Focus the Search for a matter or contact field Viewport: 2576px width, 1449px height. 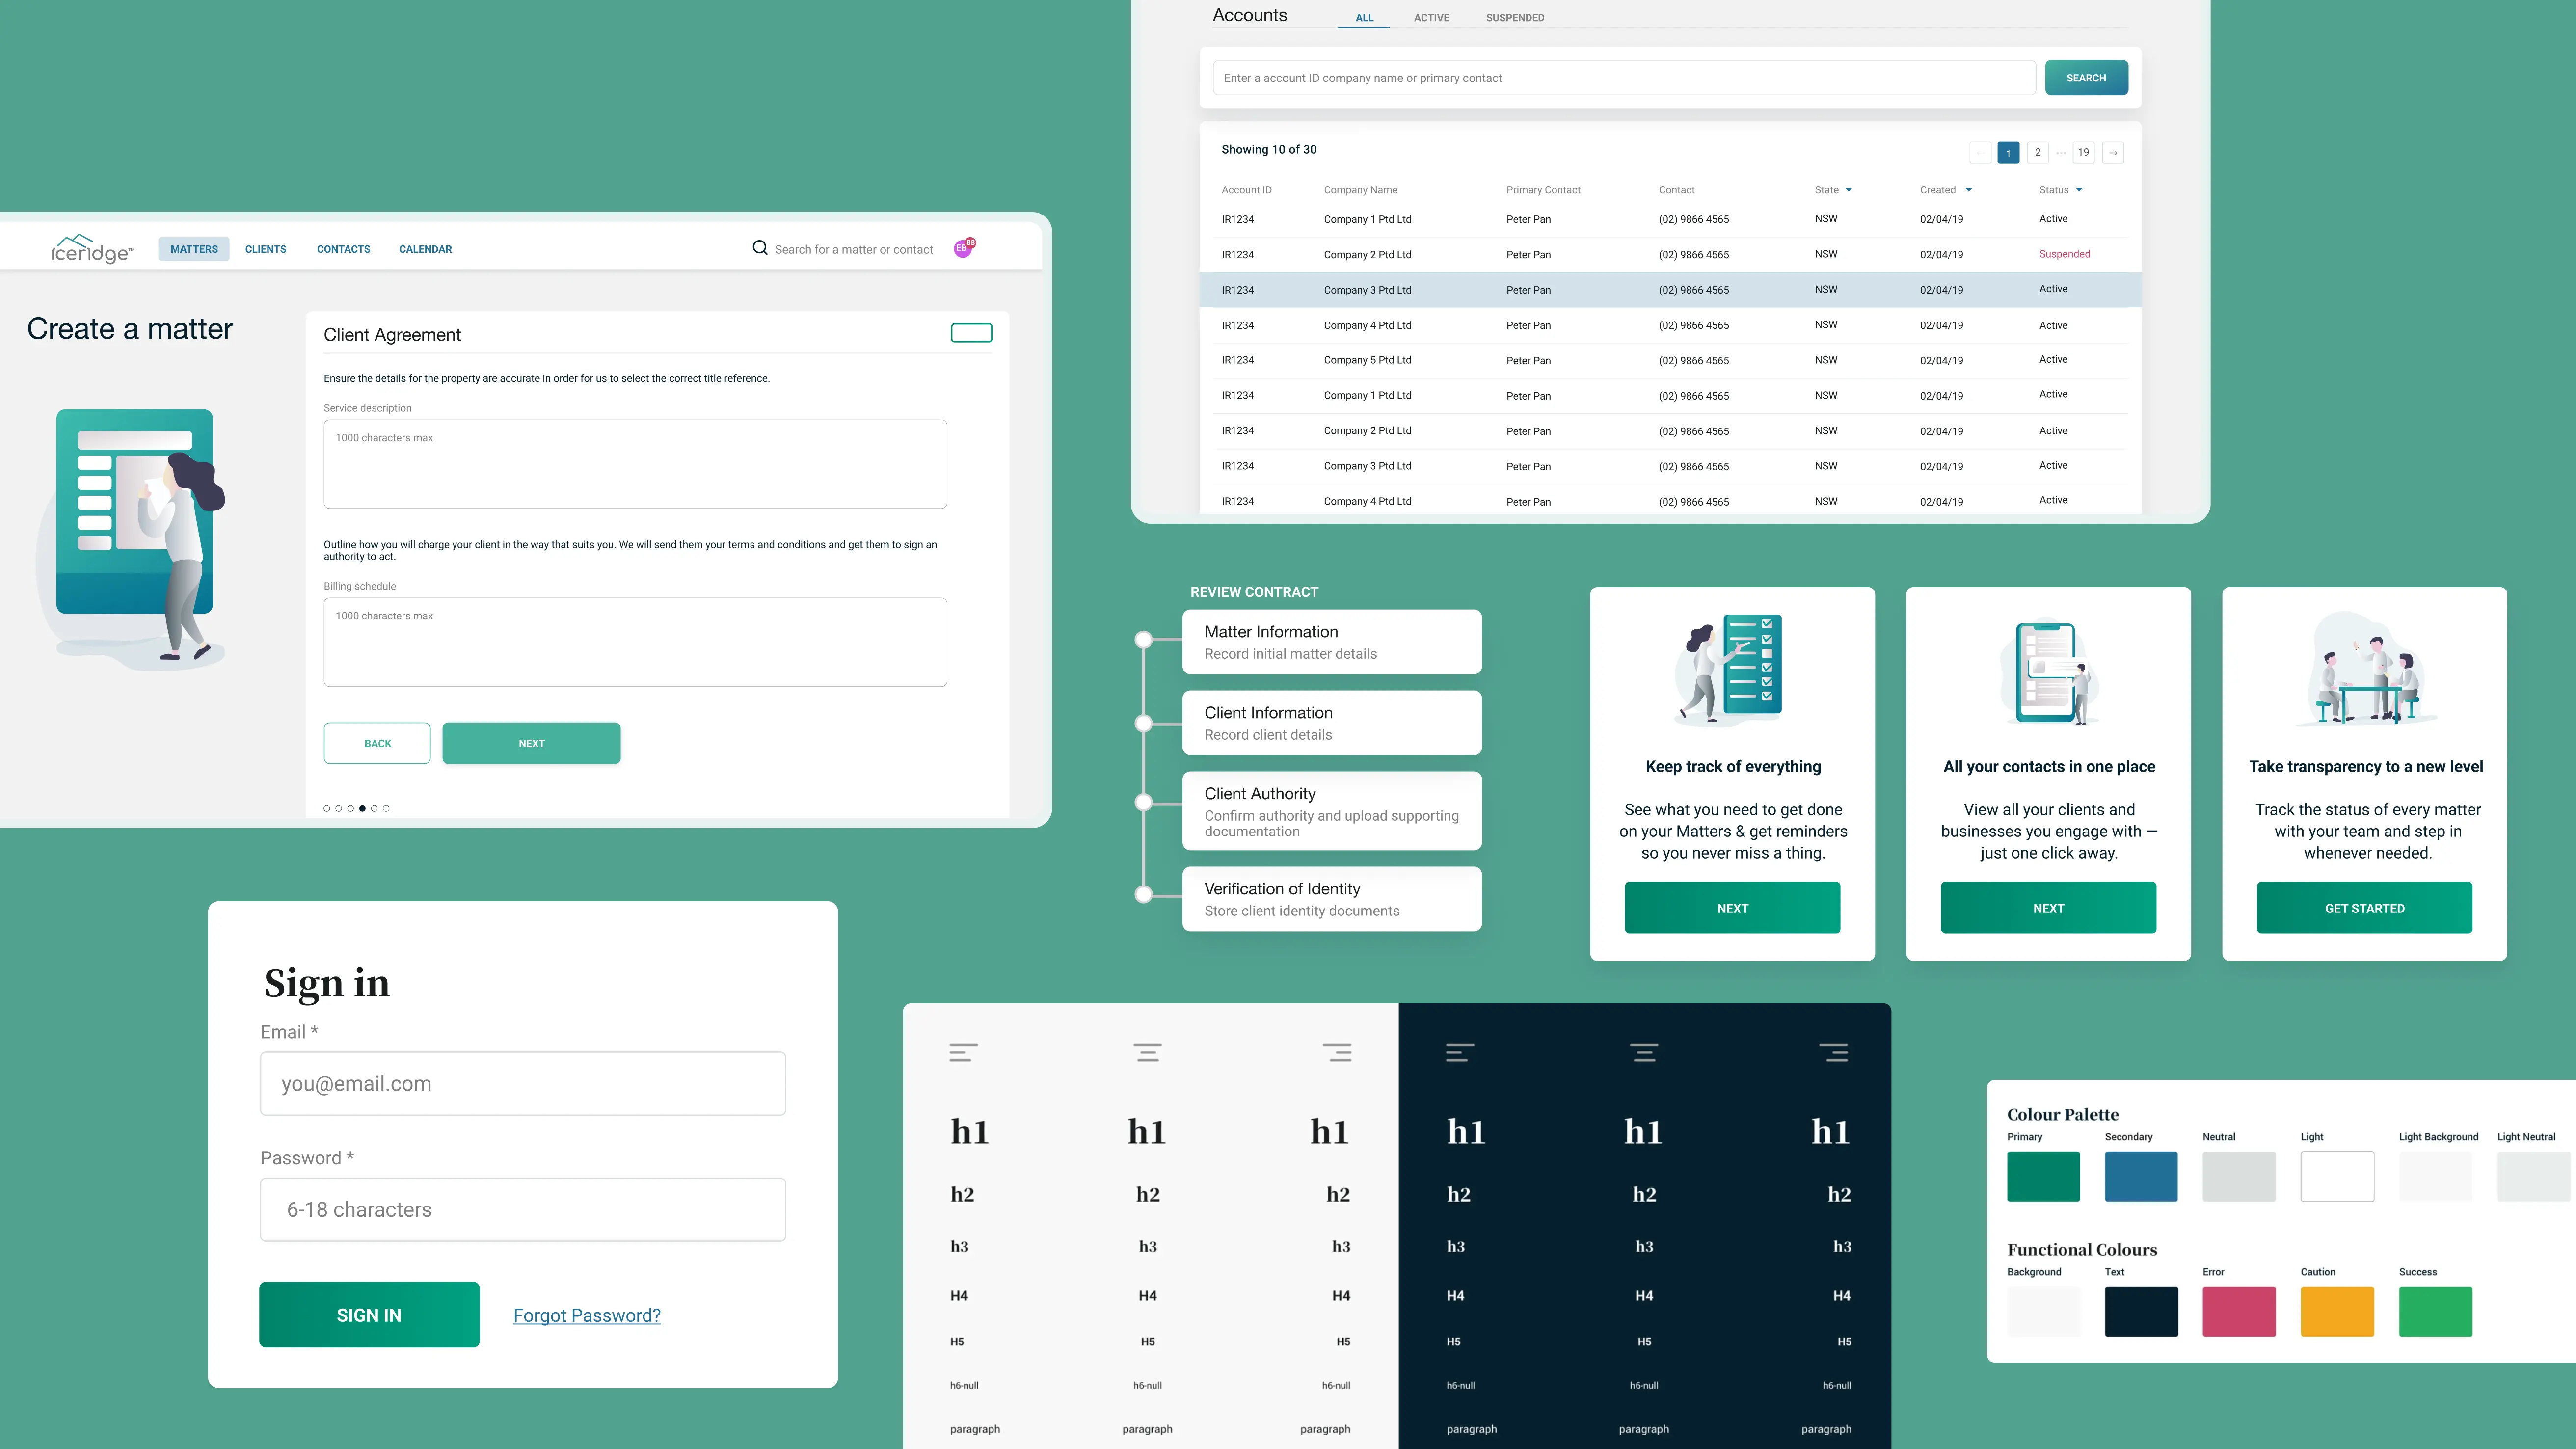[853, 249]
